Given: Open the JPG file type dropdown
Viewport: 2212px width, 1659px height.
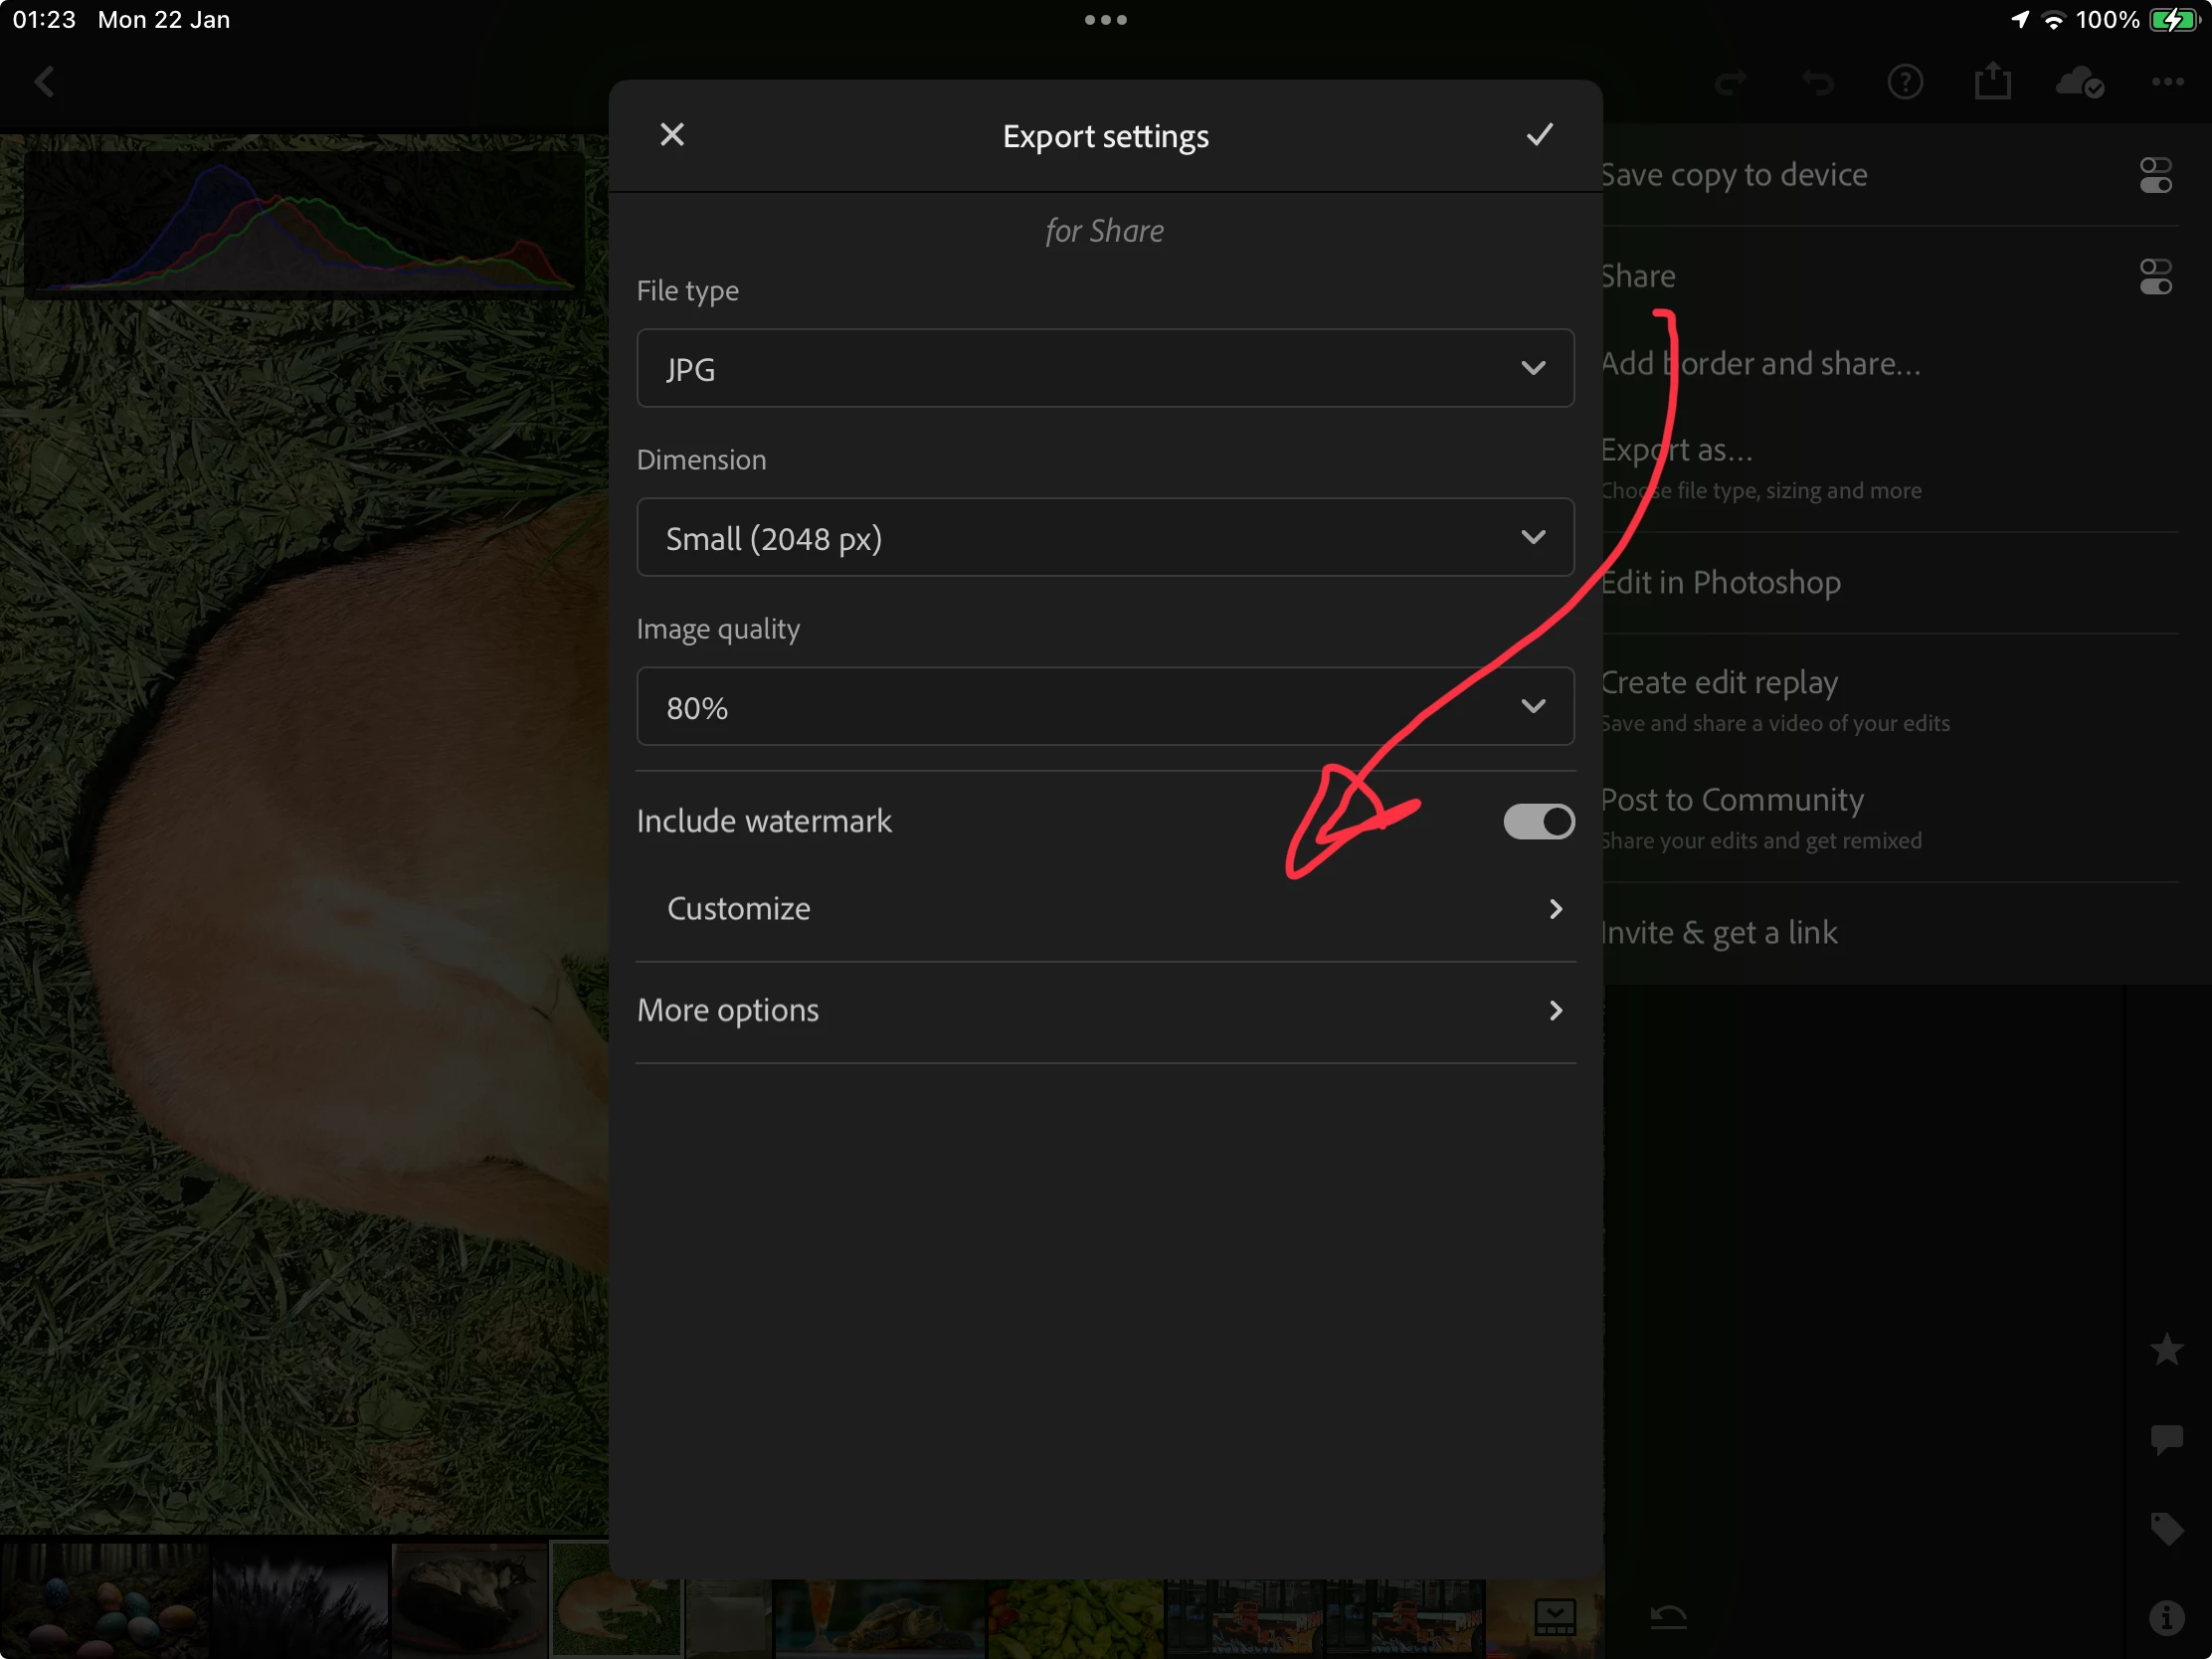Looking at the screenshot, I should coord(1105,369).
